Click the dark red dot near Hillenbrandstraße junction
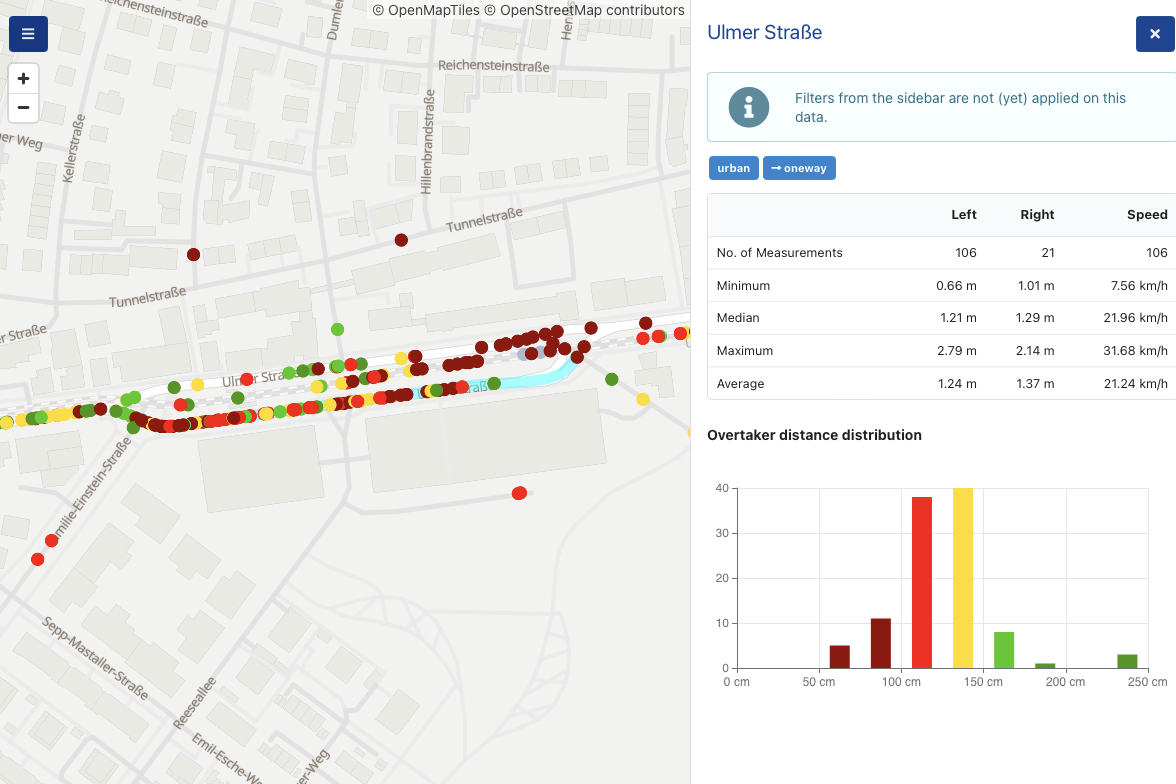 401,240
